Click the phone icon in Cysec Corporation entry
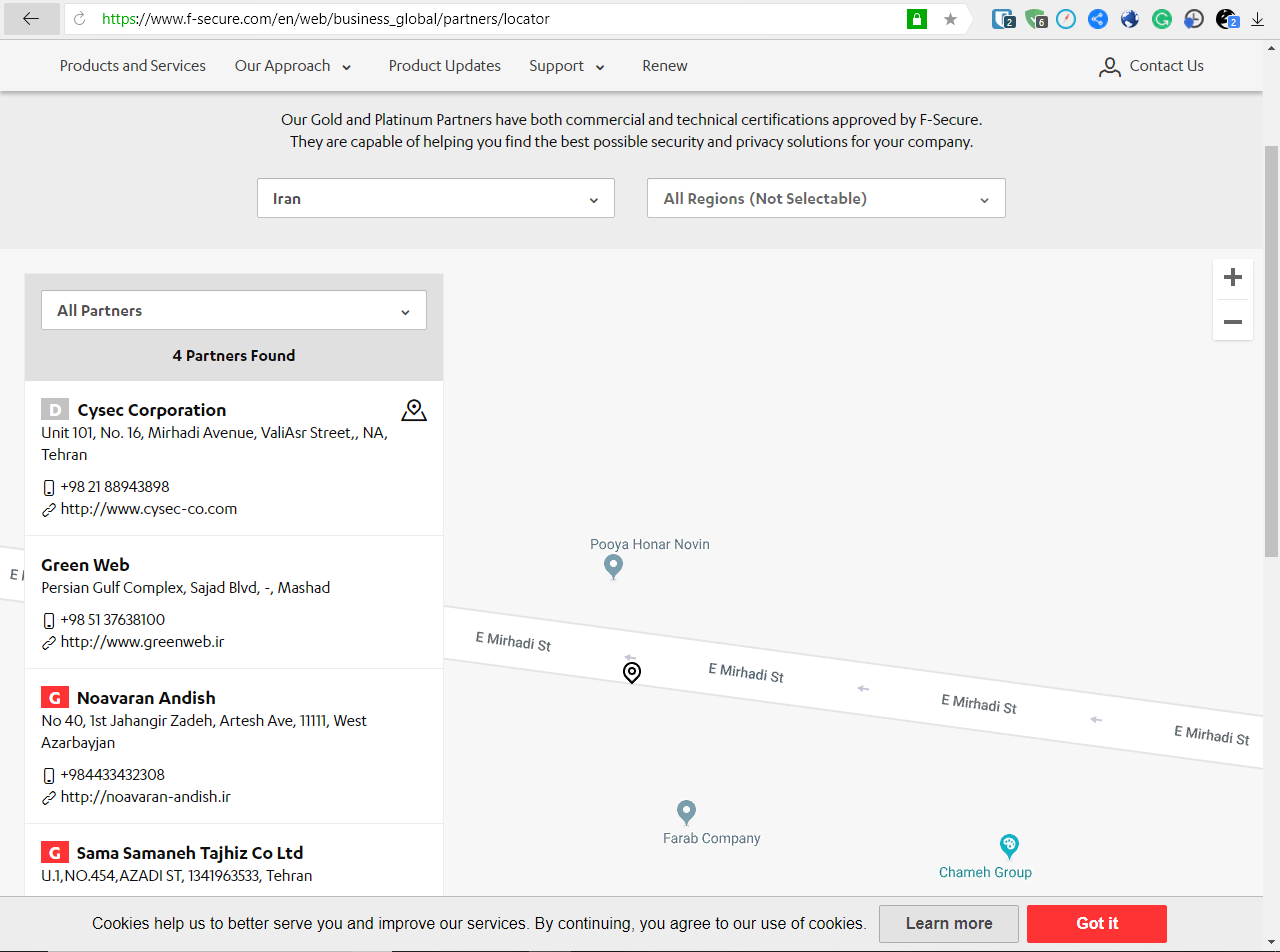 pos(49,488)
